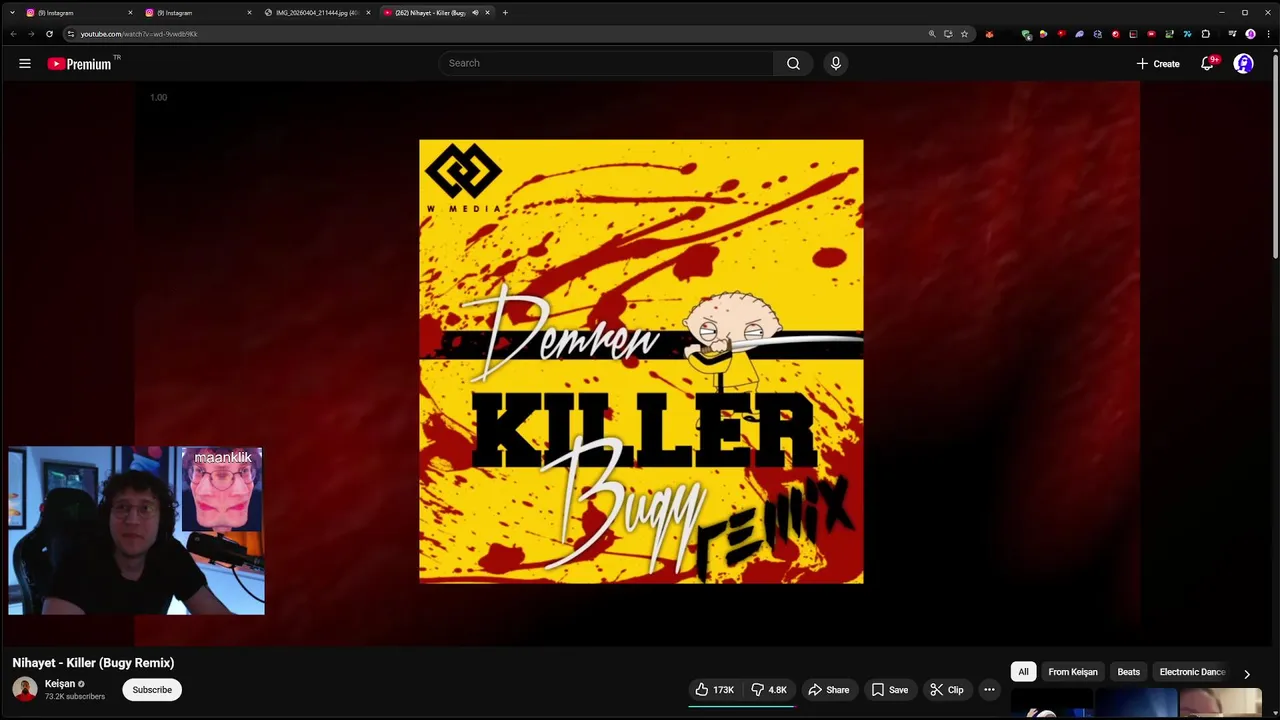
Task: Select the Beats filter chip
Action: pyautogui.click(x=1128, y=672)
